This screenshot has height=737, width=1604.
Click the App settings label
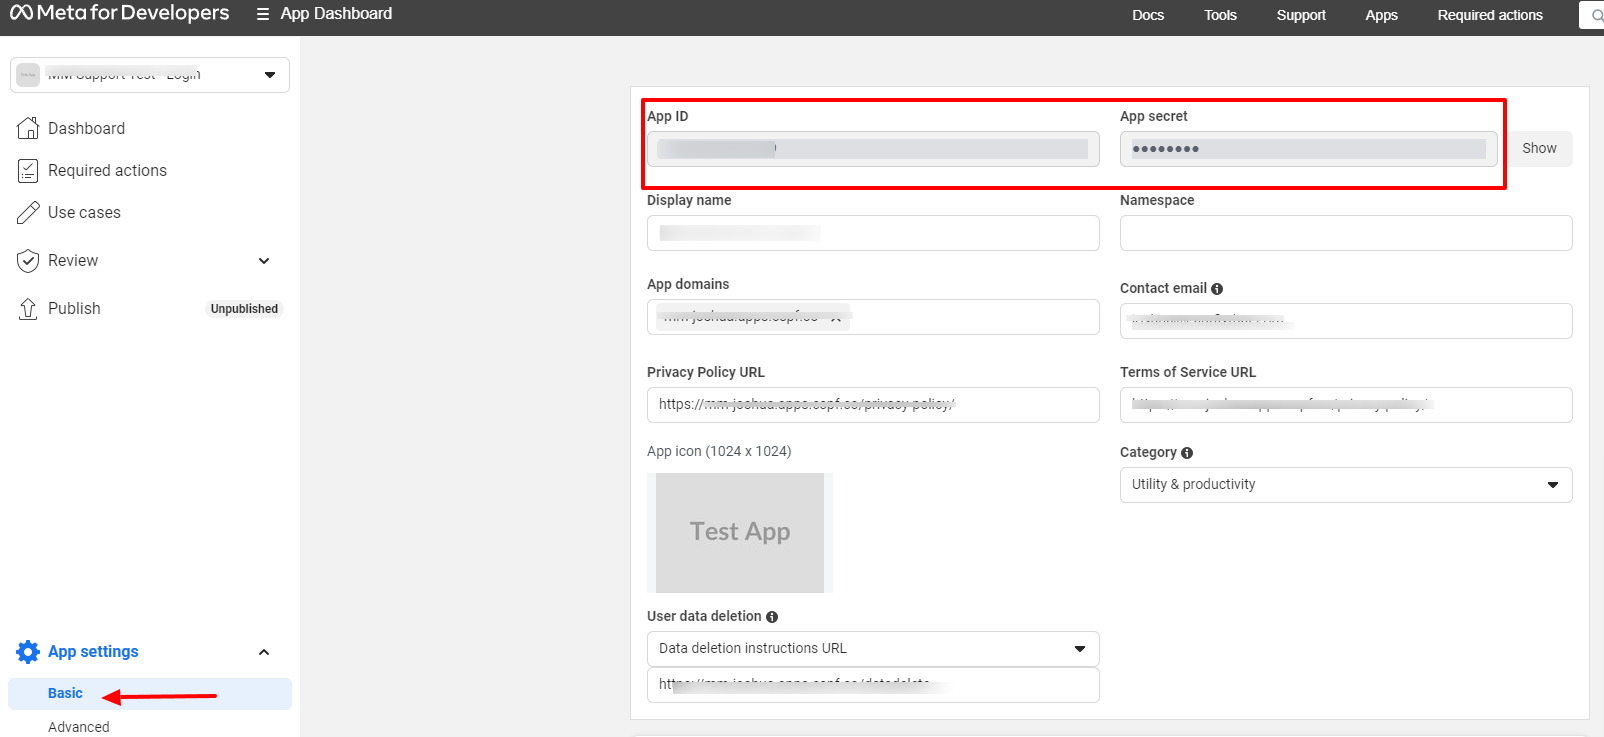[93, 652]
